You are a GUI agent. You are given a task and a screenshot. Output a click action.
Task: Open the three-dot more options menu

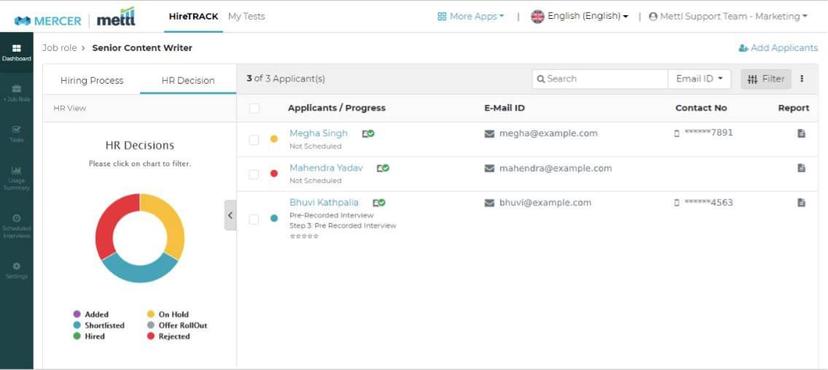click(802, 79)
